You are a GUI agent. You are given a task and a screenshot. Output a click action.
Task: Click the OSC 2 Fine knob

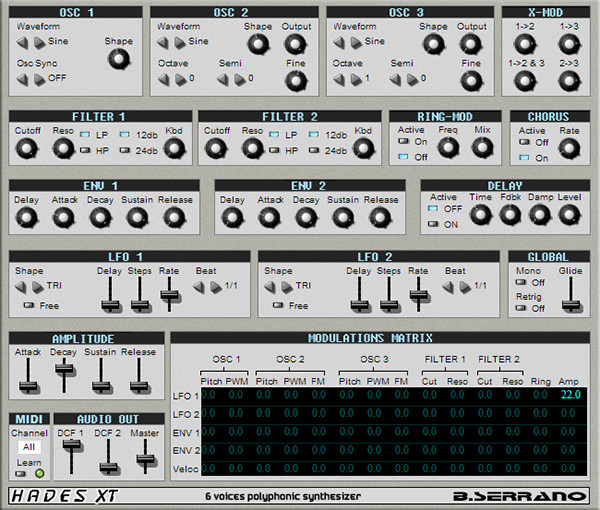[295, 80]
